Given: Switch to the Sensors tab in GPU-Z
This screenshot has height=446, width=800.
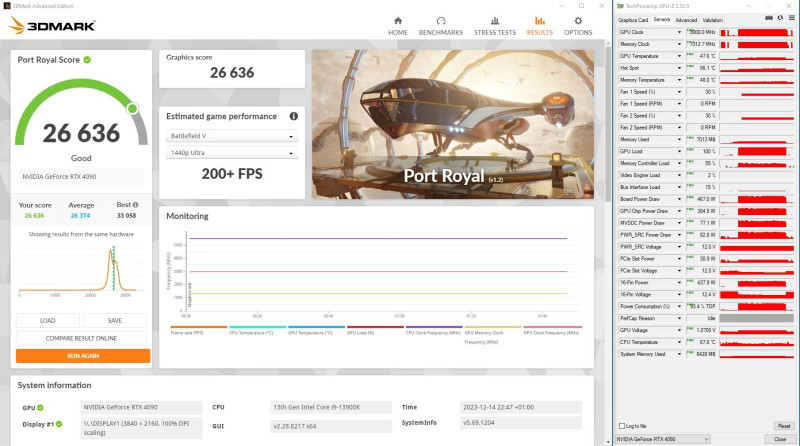Looking at the screenshot, I should (662, 19).
